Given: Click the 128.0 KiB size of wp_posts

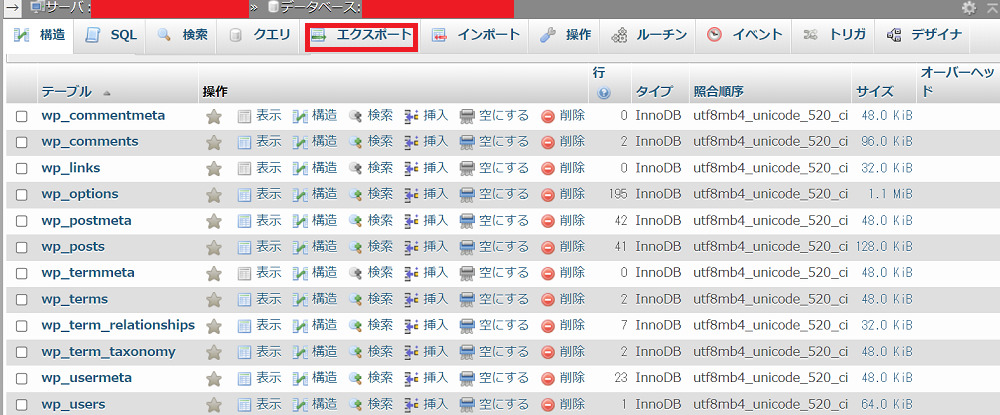Looking at the screenshot, I should click(885, 247).
